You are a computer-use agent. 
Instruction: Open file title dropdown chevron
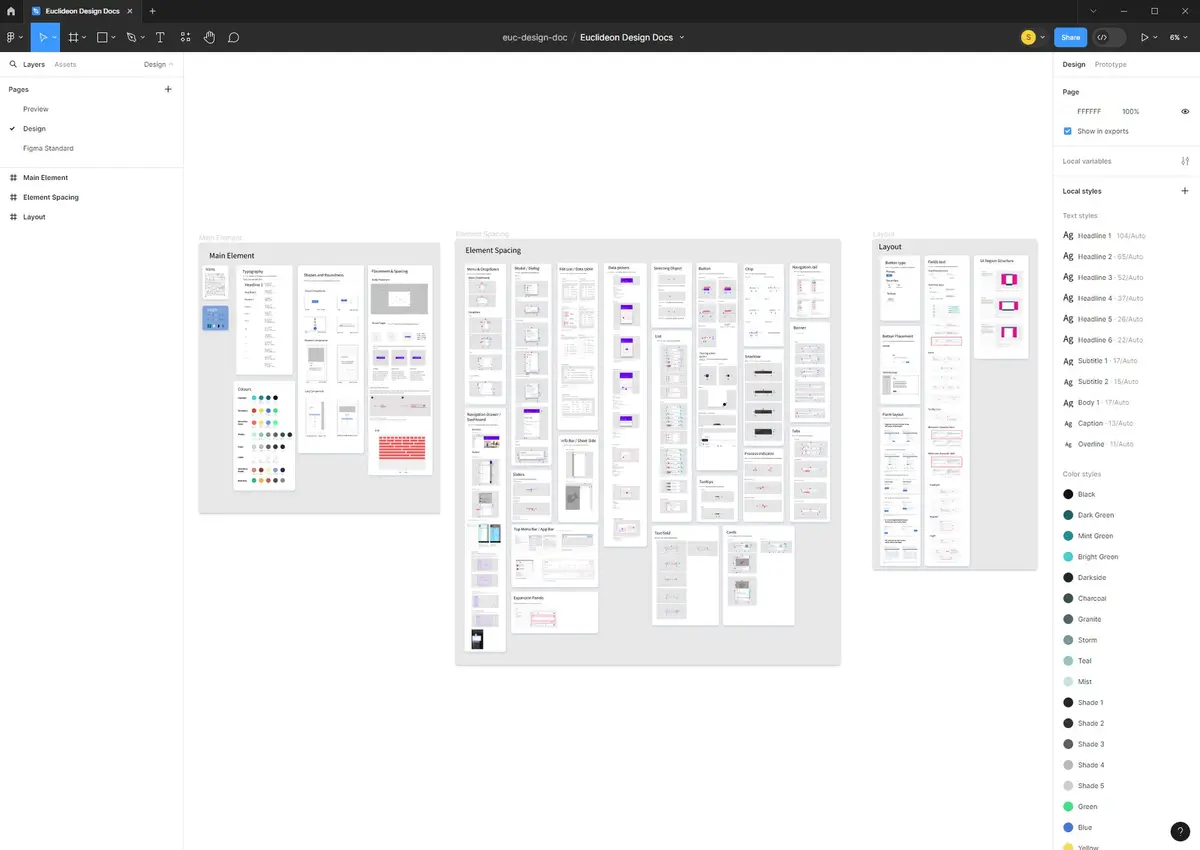pyautogui.click(x=682, y=37)
